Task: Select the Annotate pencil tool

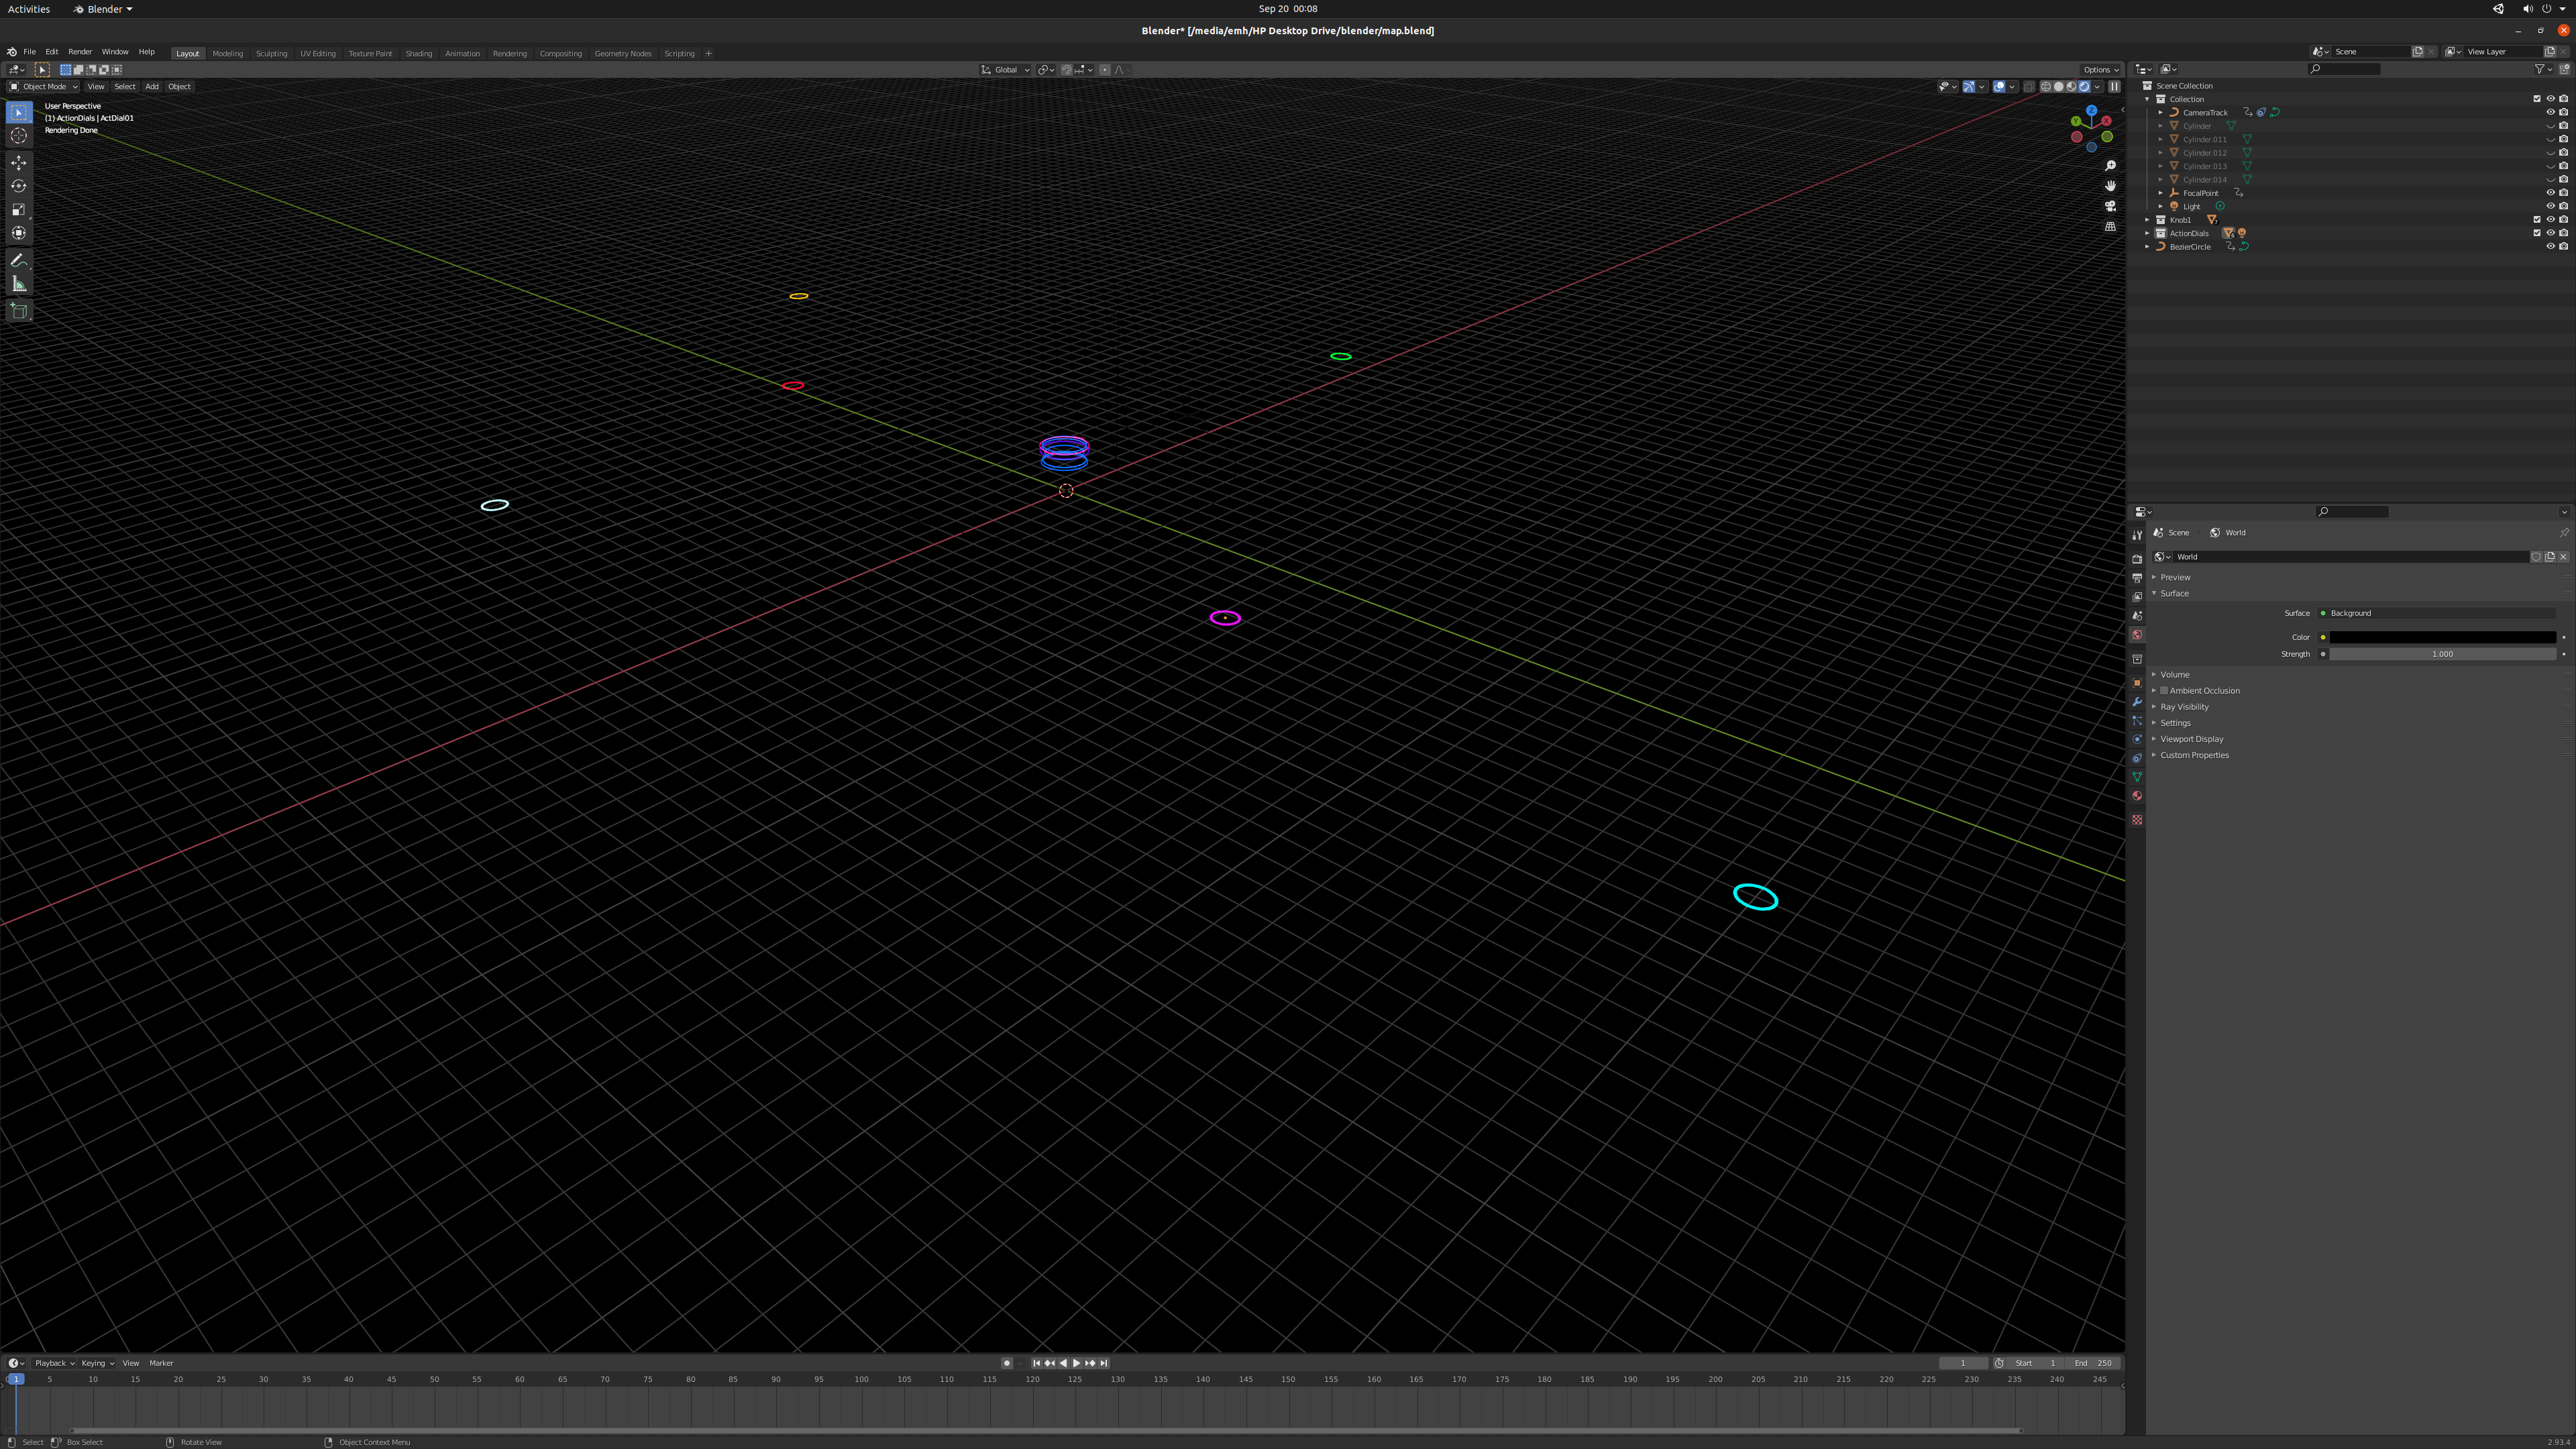Action: click(19, 260)
